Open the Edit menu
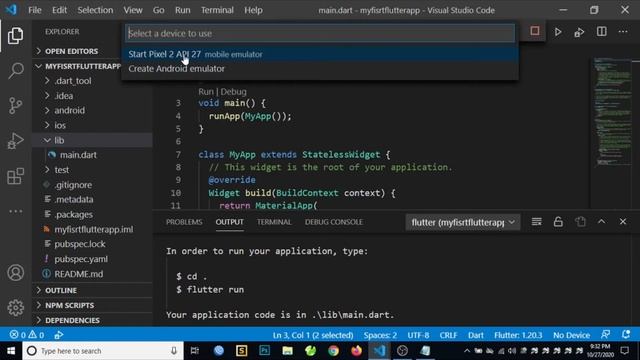 (x=59, y=10)
